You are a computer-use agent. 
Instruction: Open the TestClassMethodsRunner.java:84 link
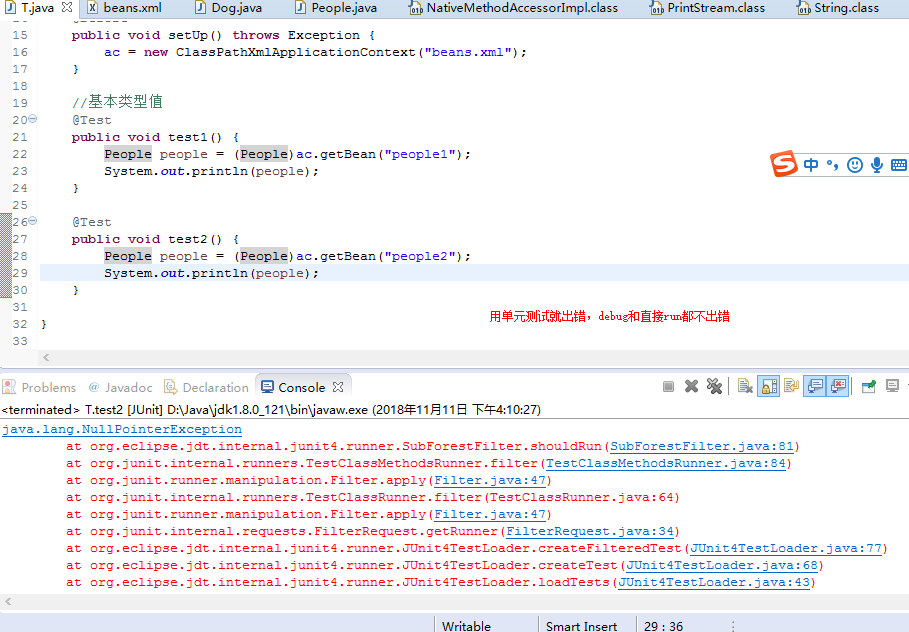click(666, 463)
